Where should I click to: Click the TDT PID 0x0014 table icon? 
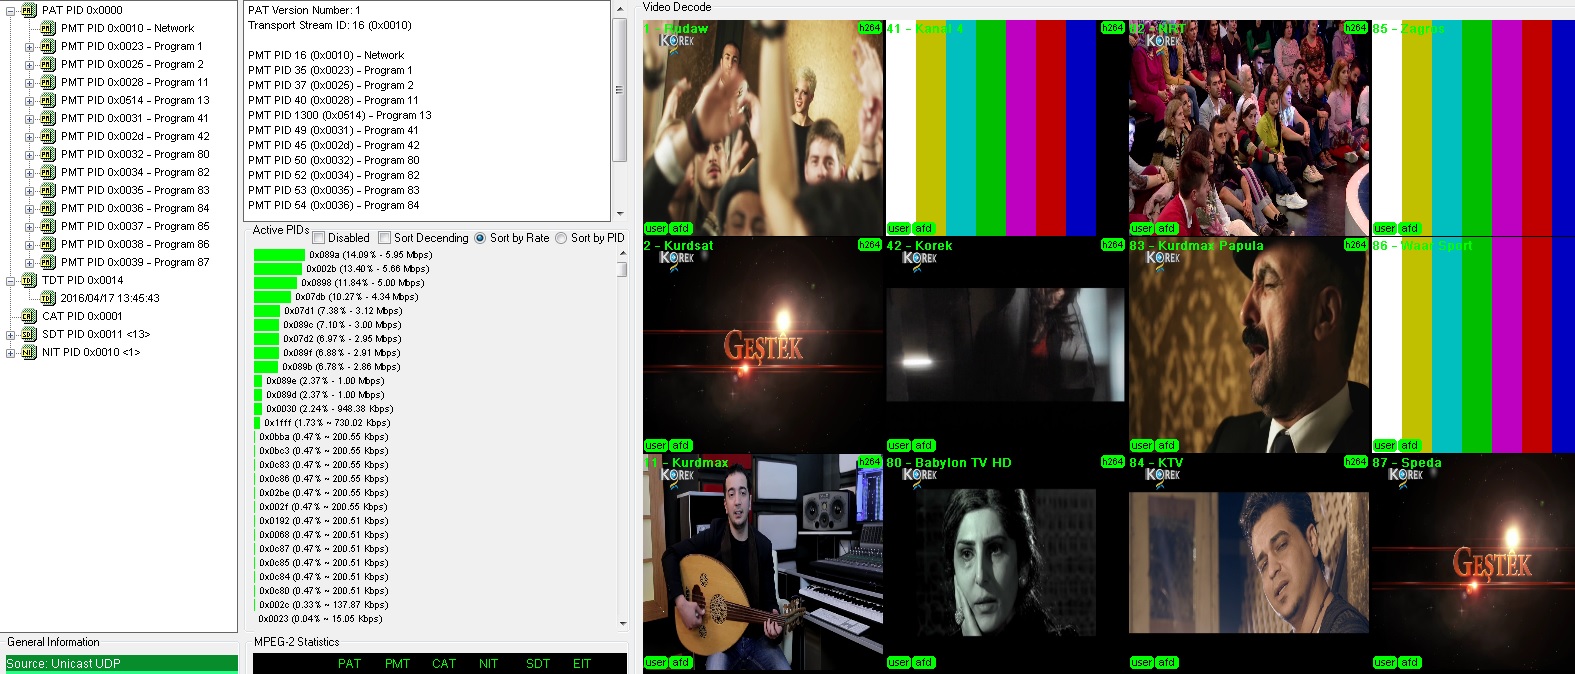click(28, 280)
